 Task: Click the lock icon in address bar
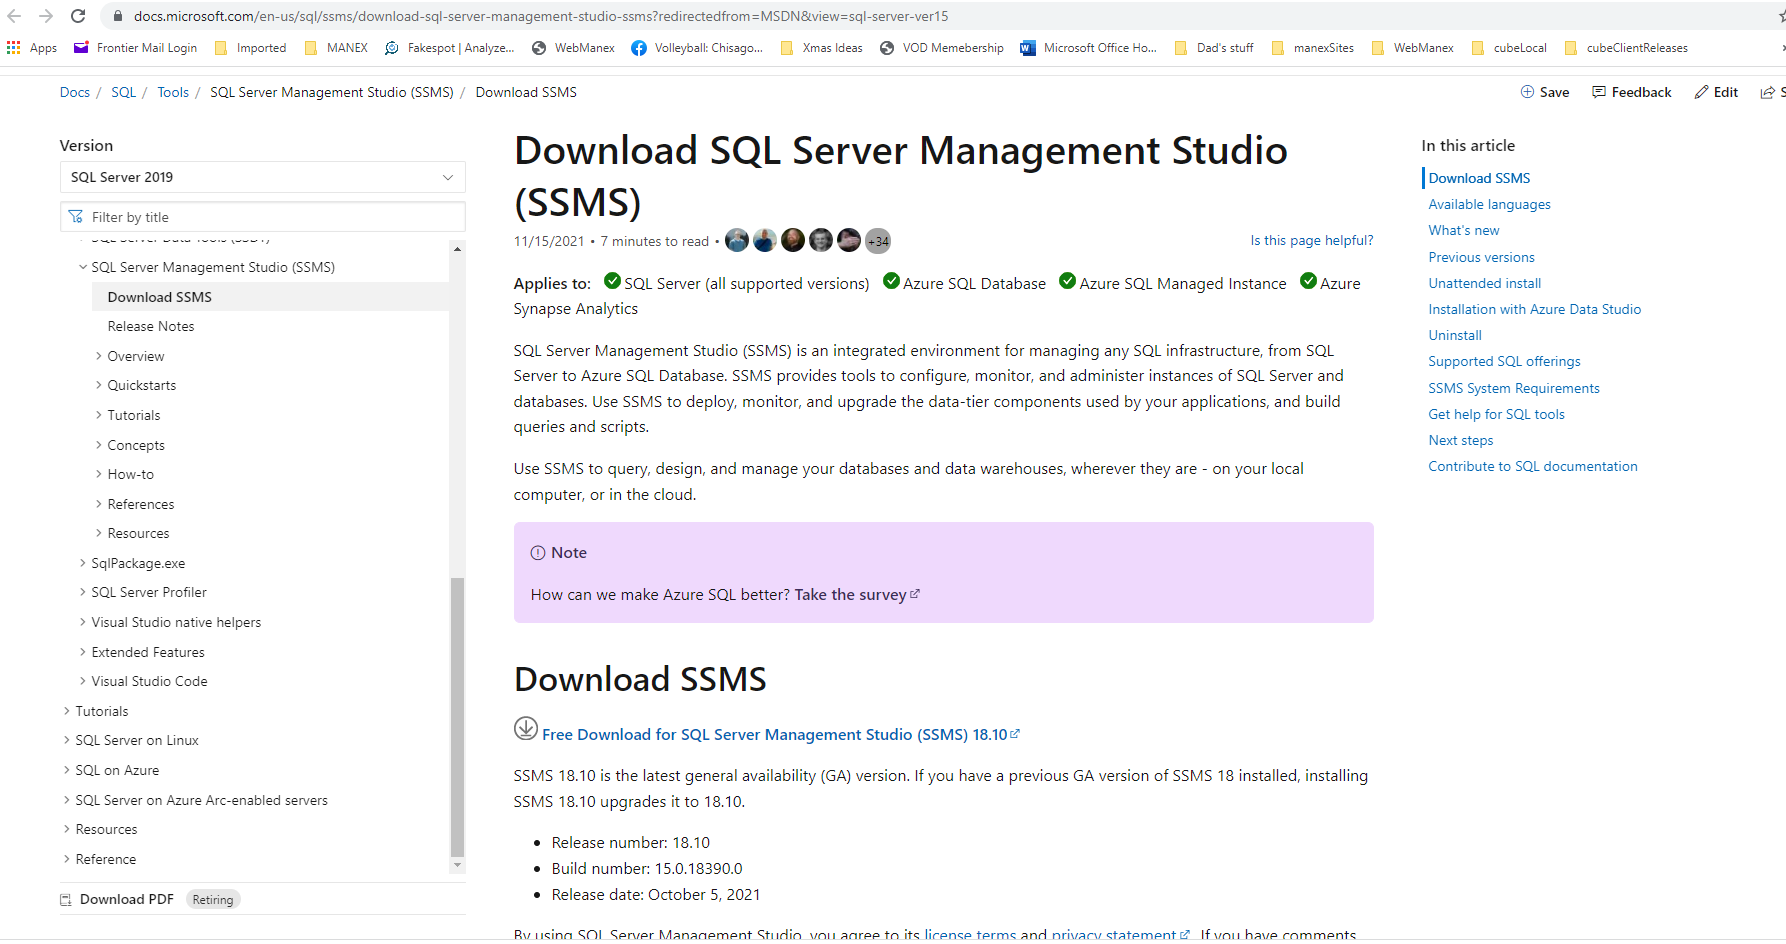(x=118, y=17)
